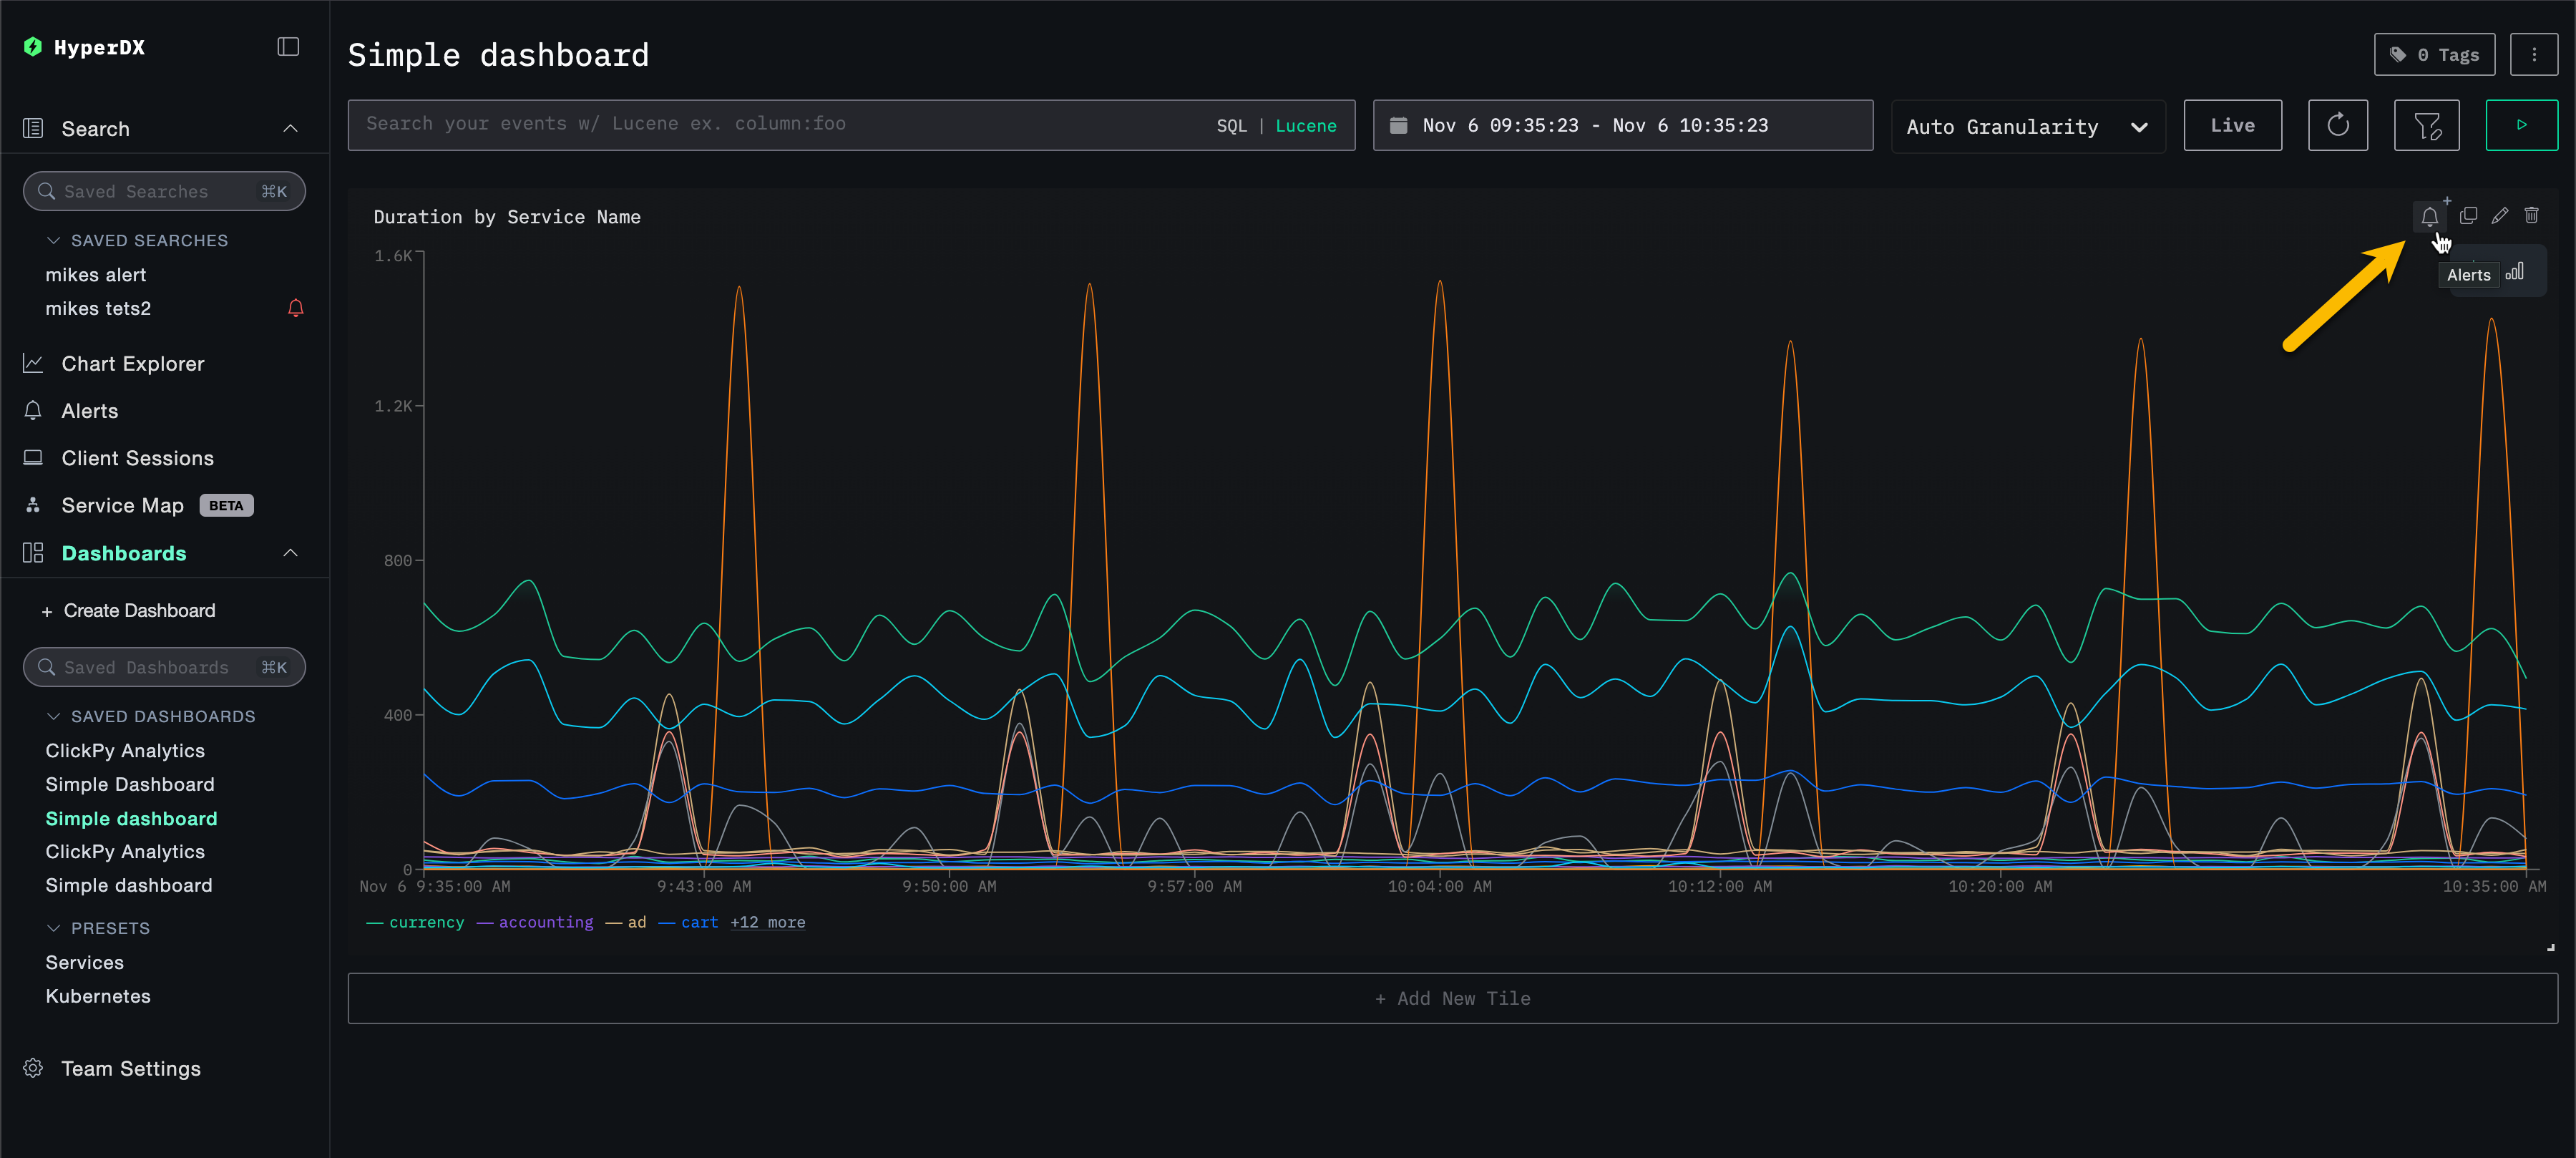
Task: Delete the tile using the trash icon
Action: click(x=2531, y=216)
